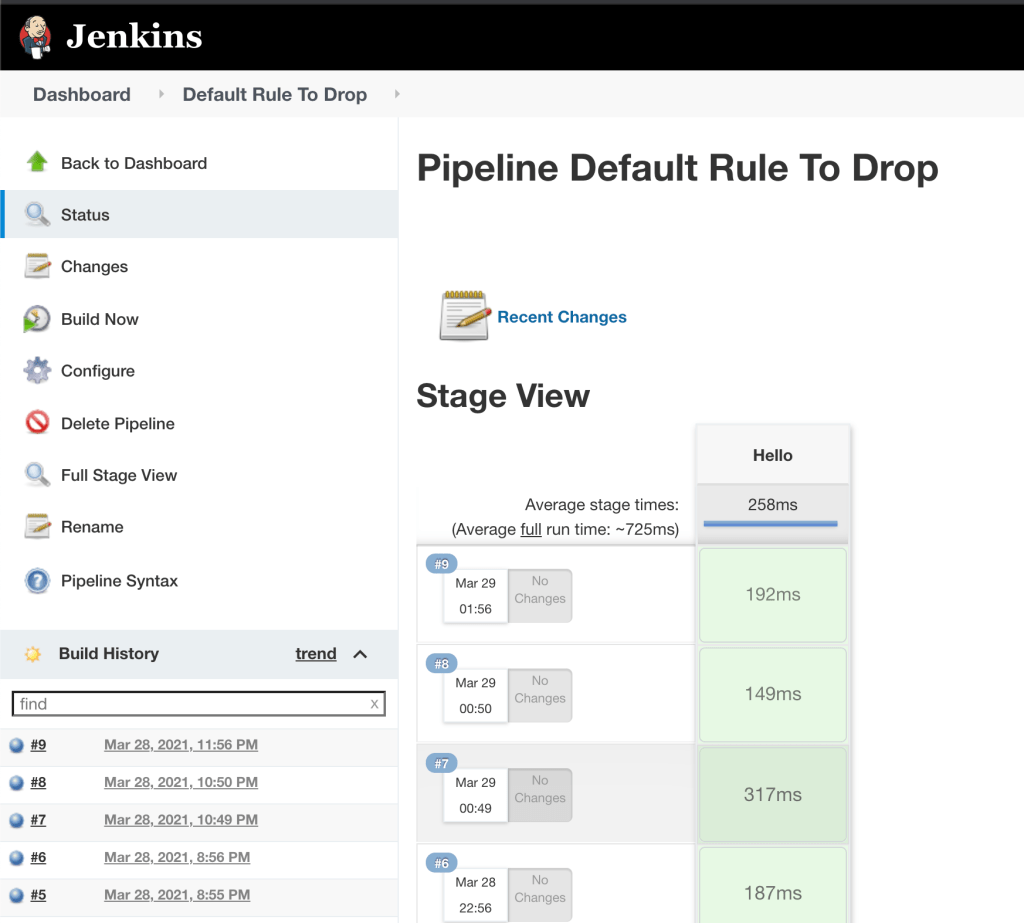Open the Default Rule To Drop breadcrumb arrow
This screenshot has height=923, width=1024.
pyautogui.click(x=397, y=94)
